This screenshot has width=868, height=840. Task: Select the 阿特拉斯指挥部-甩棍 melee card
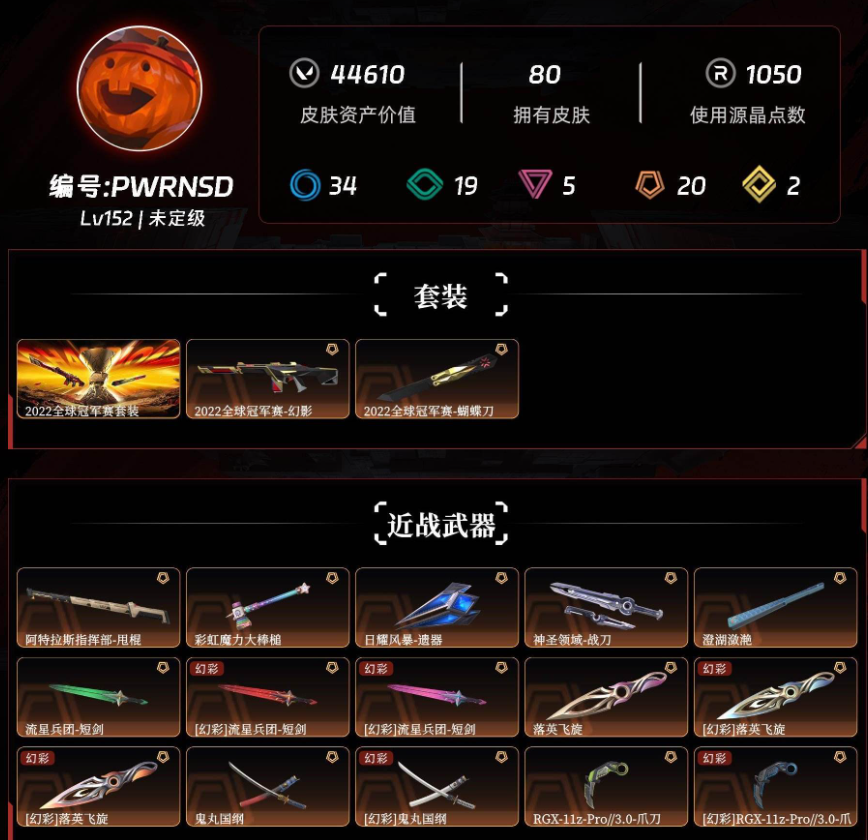coord(99,607)
